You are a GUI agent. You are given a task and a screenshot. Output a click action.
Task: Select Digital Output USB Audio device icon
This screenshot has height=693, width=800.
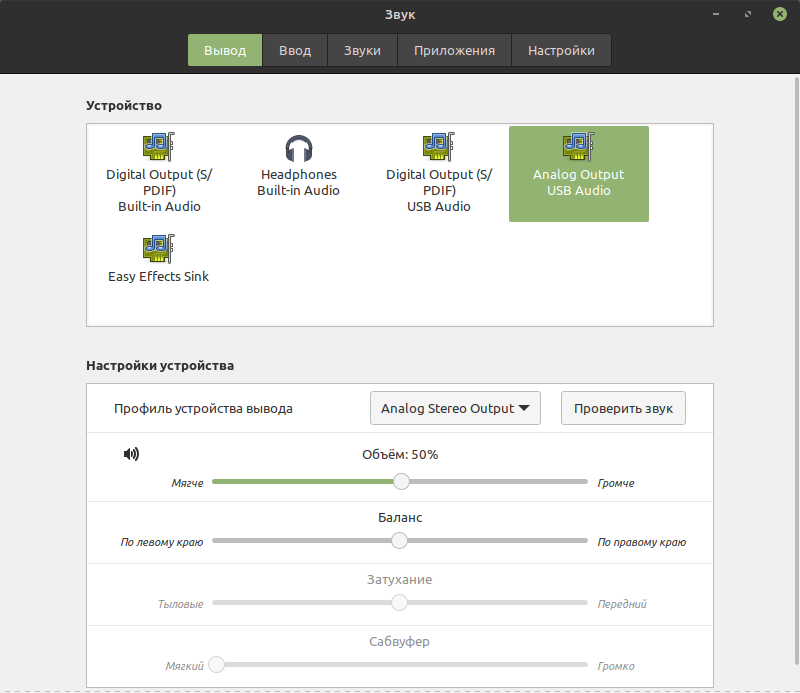(439, 147)
